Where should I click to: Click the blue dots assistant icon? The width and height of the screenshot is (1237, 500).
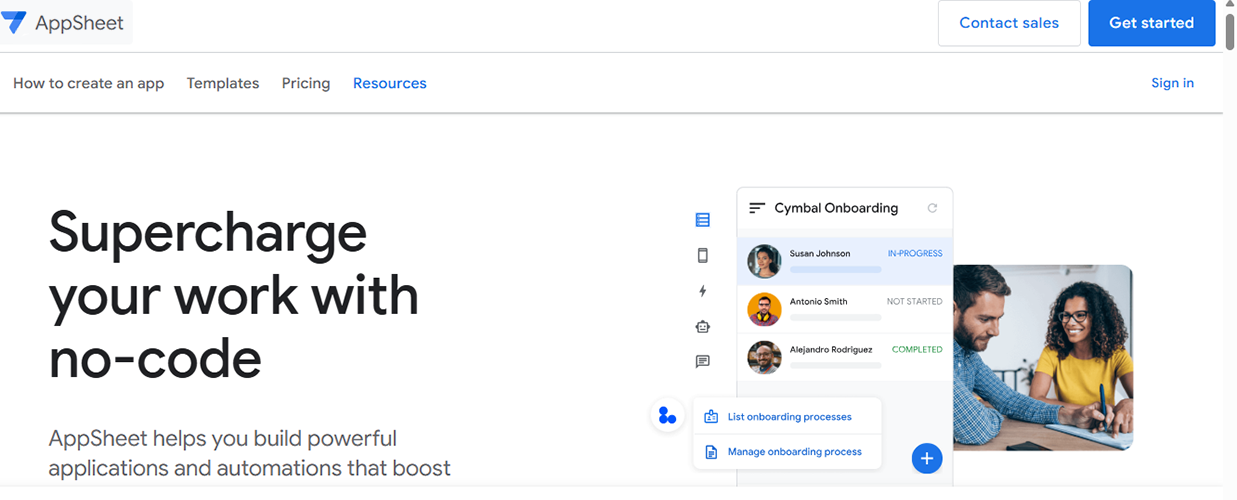667,415
